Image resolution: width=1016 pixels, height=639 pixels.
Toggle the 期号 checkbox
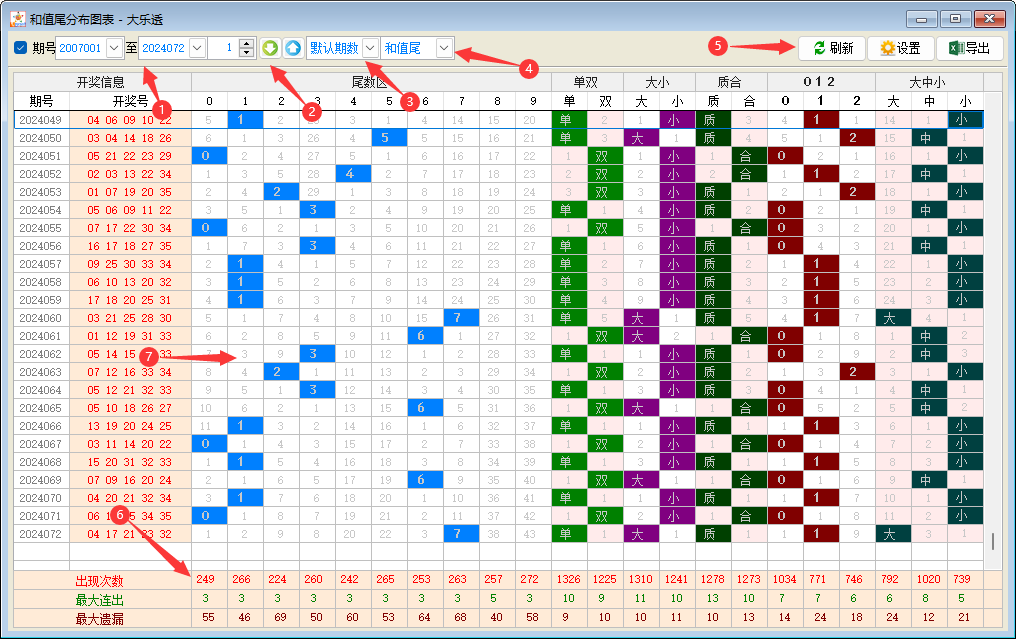pos(20,48)
